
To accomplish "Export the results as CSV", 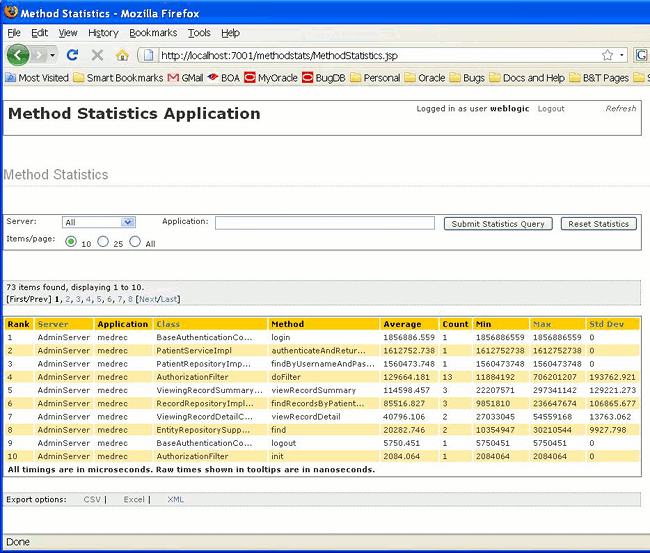I will coord(92,499).
